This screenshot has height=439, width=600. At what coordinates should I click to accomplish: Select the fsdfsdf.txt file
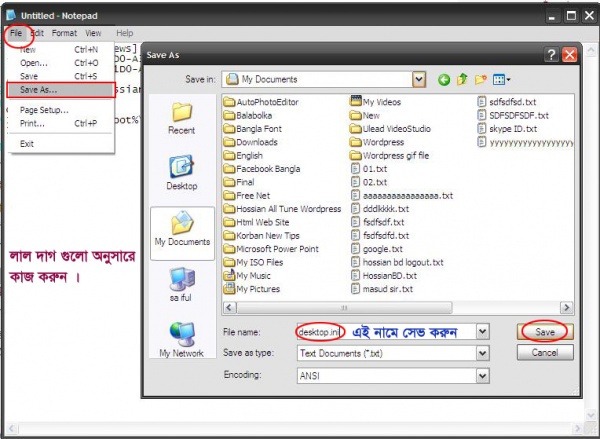tap(378, 222)
